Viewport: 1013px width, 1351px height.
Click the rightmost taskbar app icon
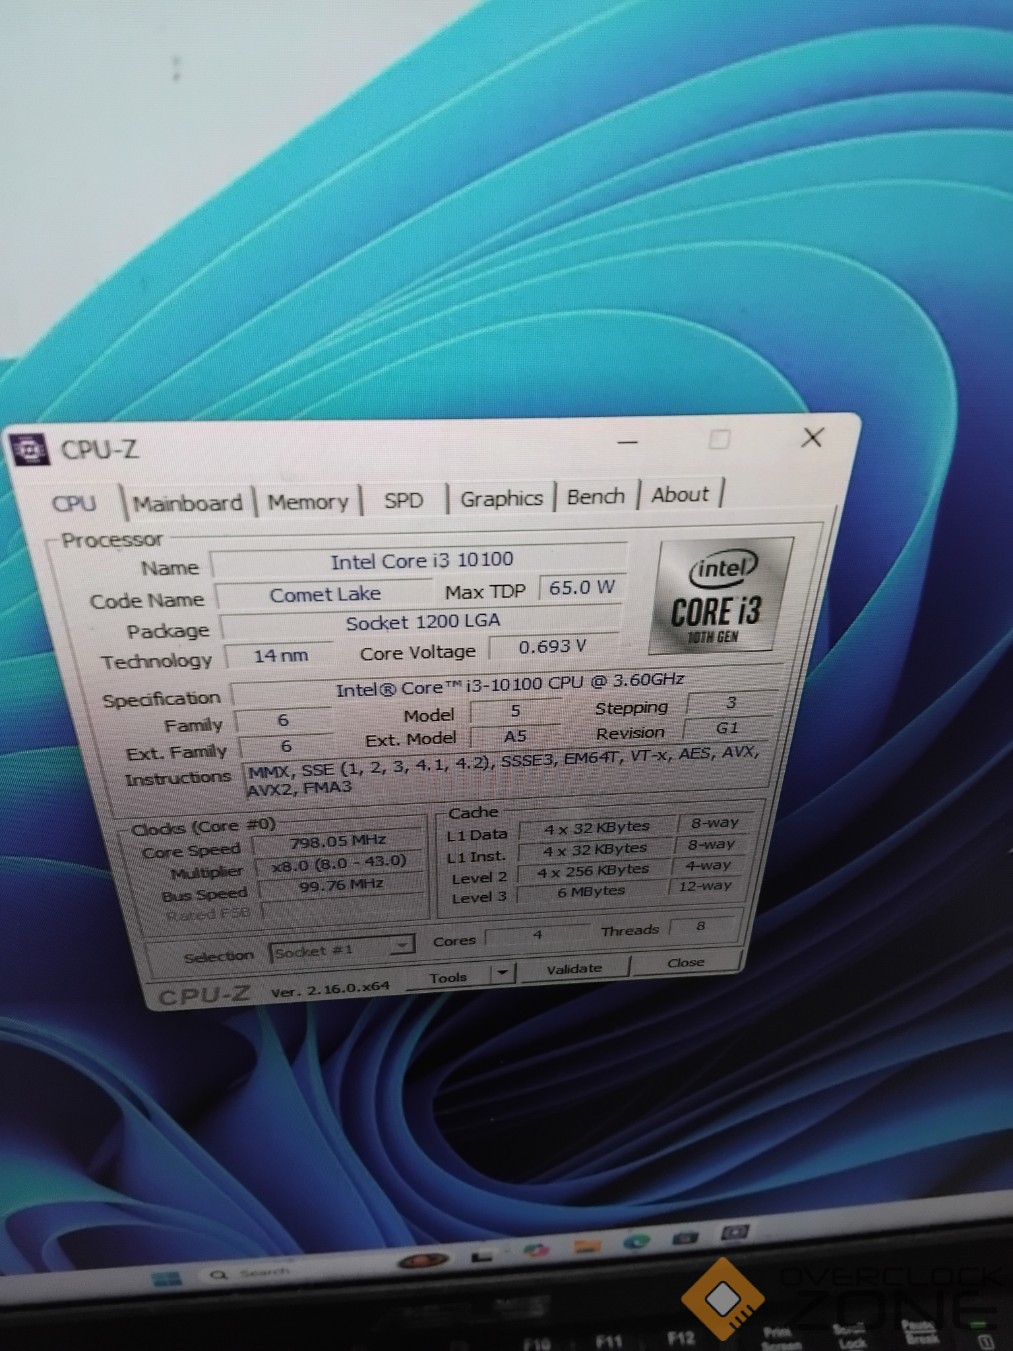pyautogui.click(x=735, y=1233)
